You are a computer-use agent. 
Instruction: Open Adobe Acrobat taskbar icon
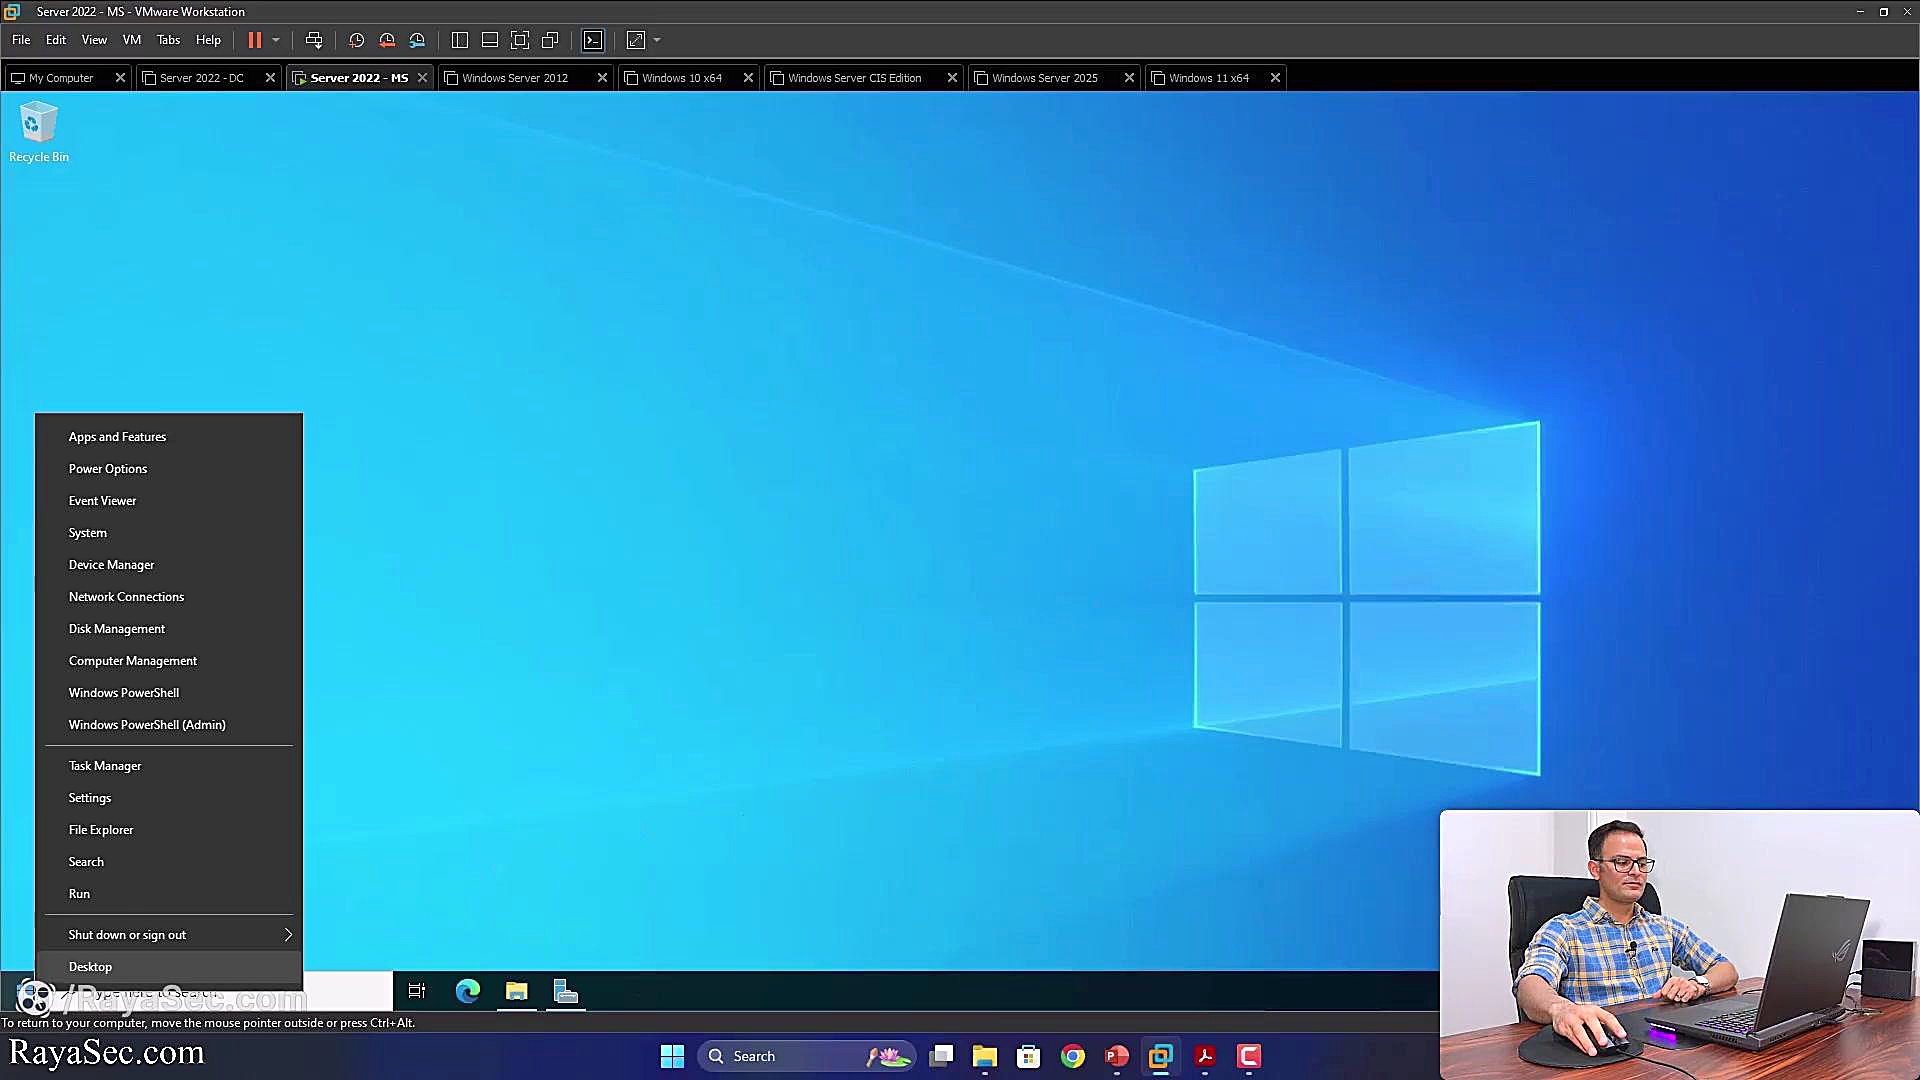pyautogui.click(x=1205, y=1056)
